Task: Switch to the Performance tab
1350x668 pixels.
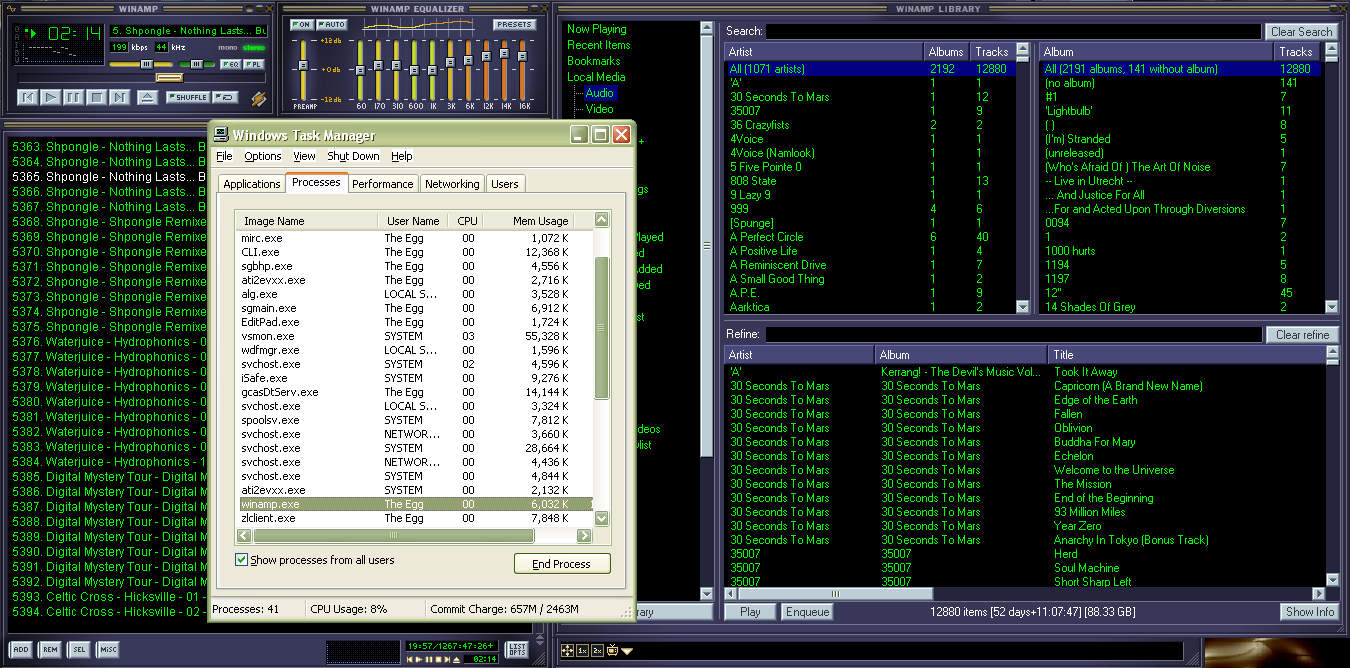Action: (383, 184)
